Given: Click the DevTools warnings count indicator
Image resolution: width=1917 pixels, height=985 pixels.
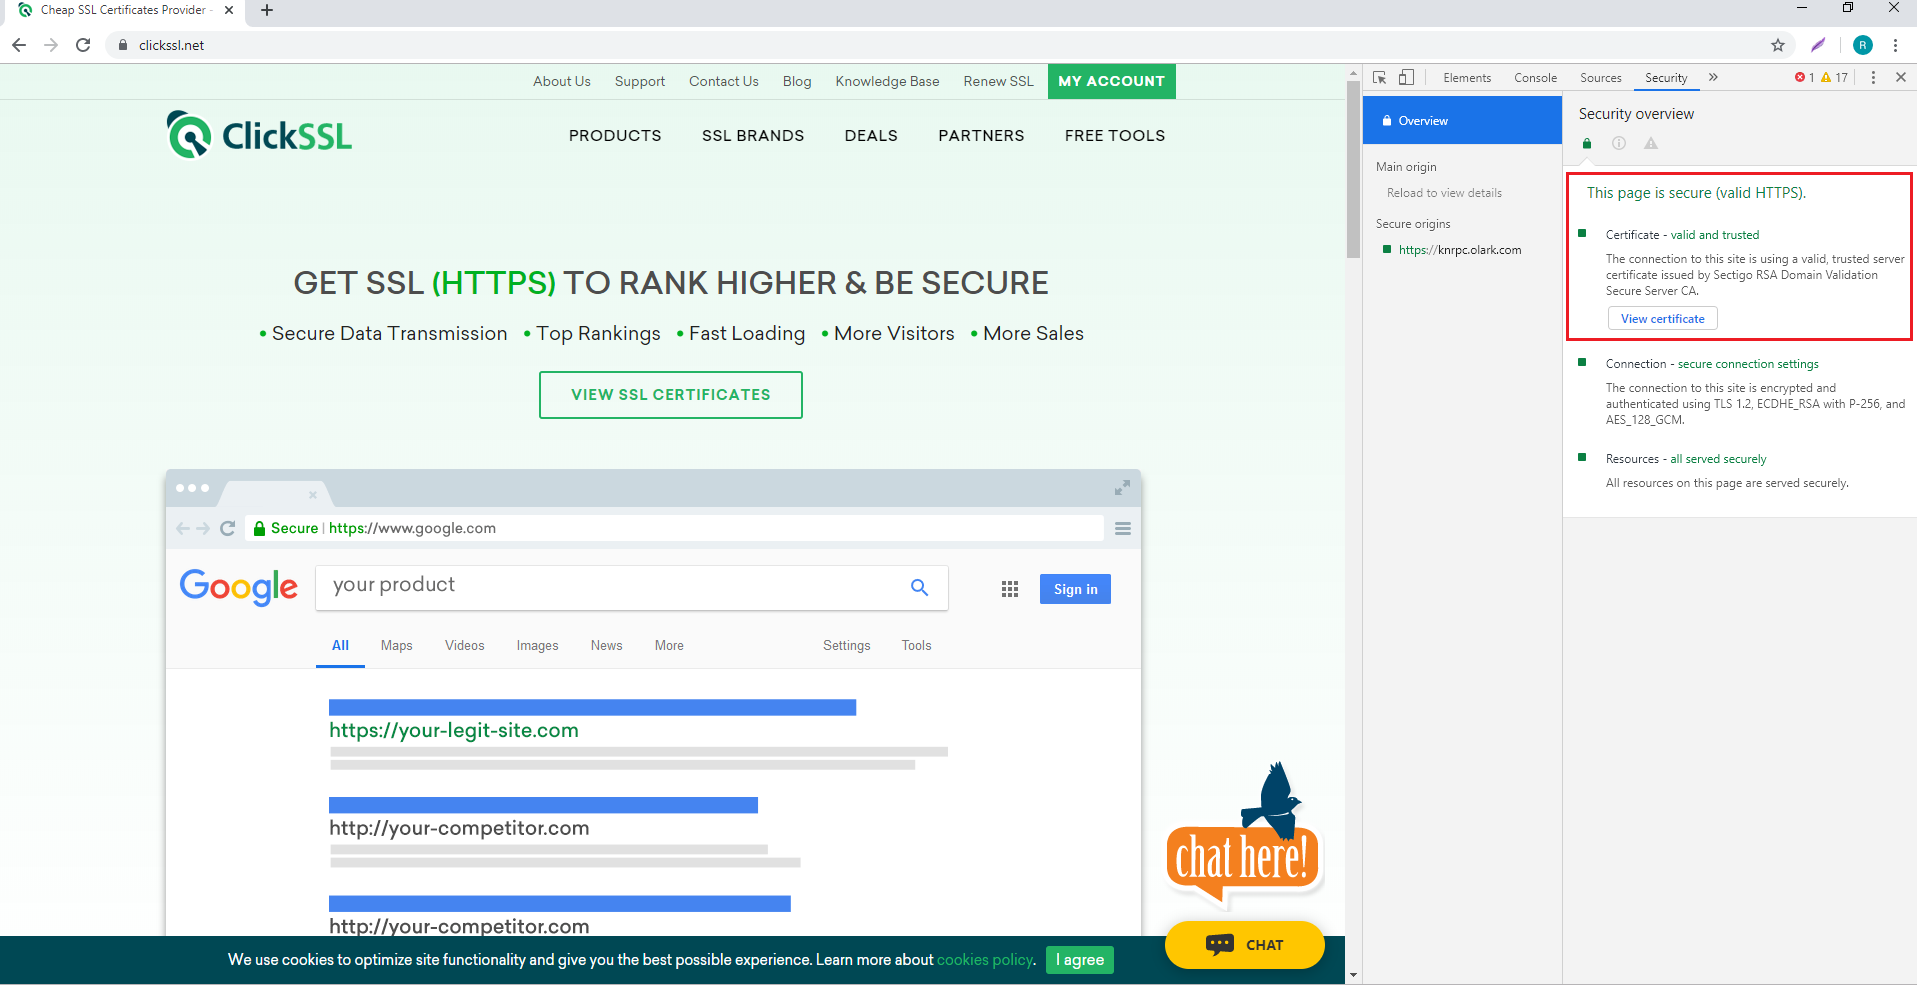Looking at the screenshot, I should (1835, 77).
